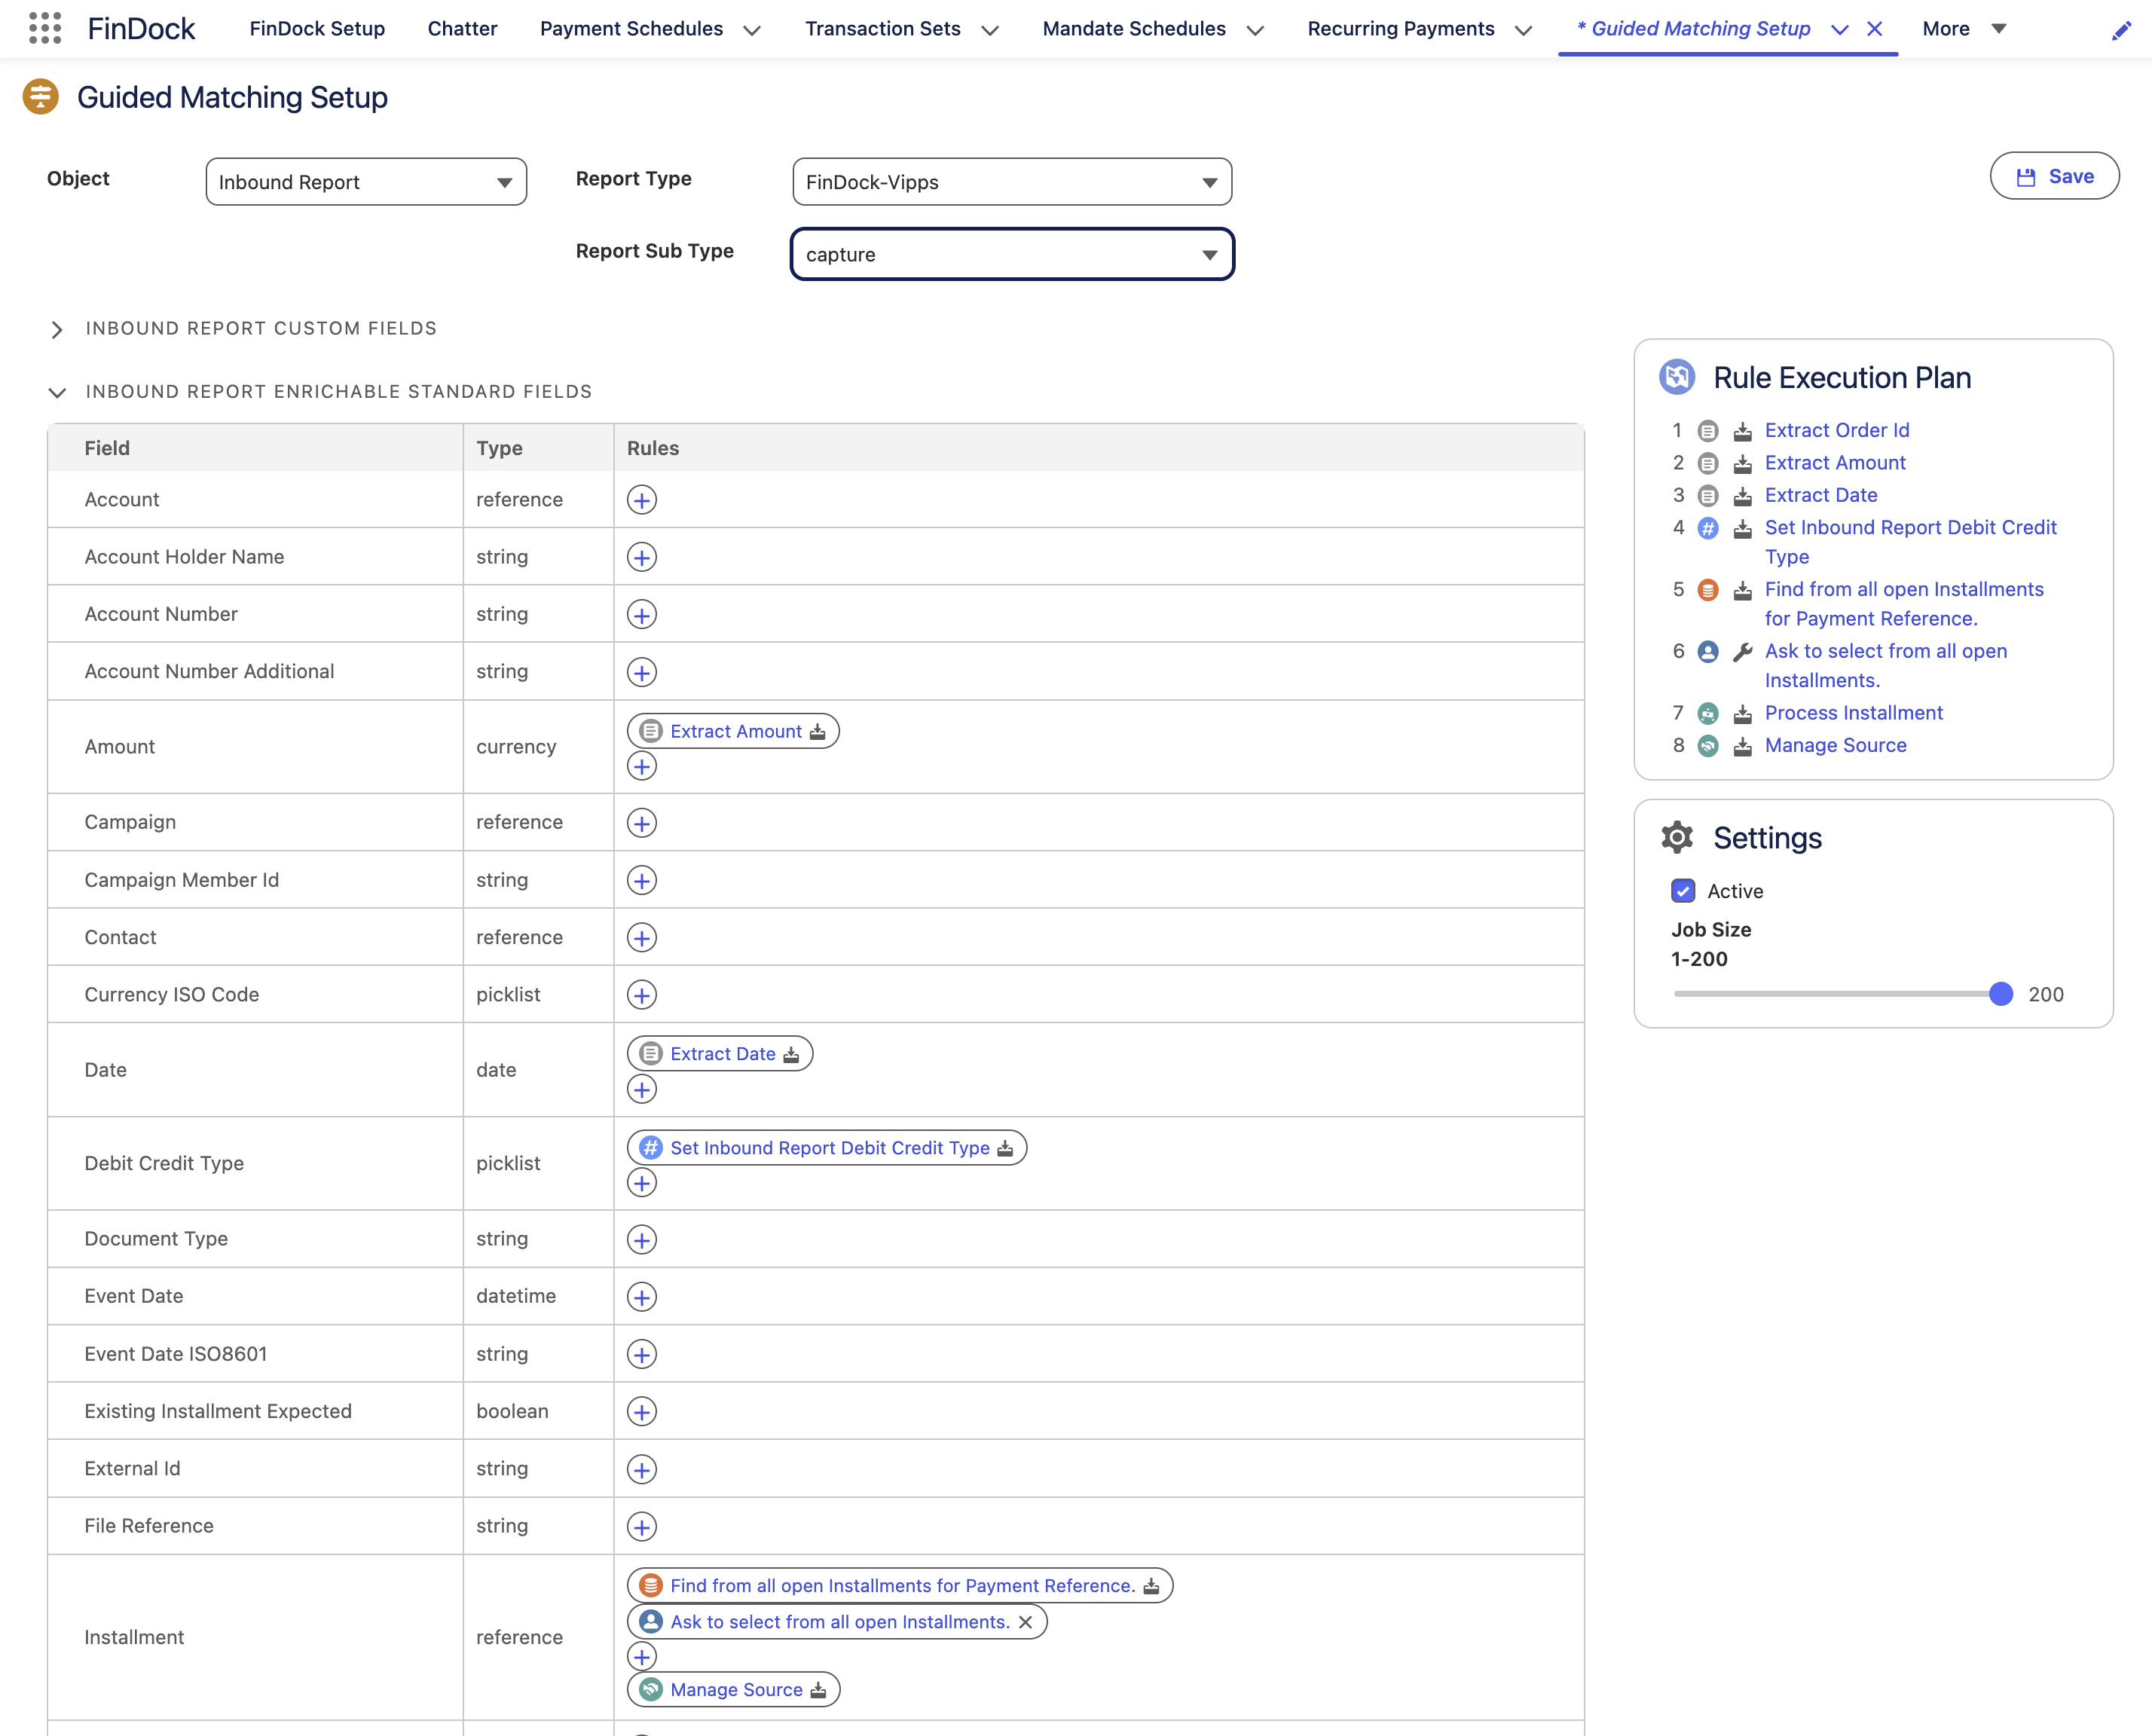
Task: Open the Report Type dropdown
Action: pos(1012,182)
